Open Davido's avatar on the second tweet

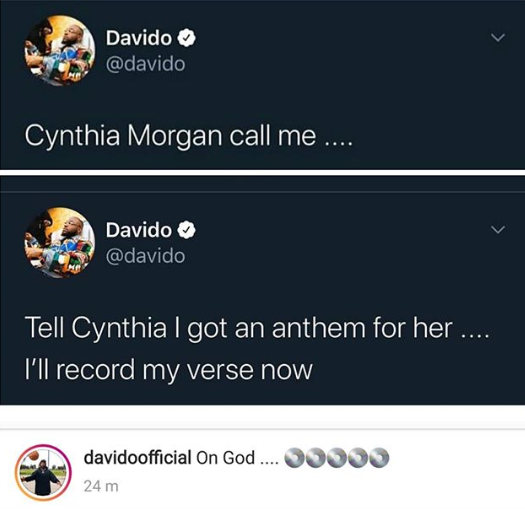pyautogui.click(x=60, y=243)
